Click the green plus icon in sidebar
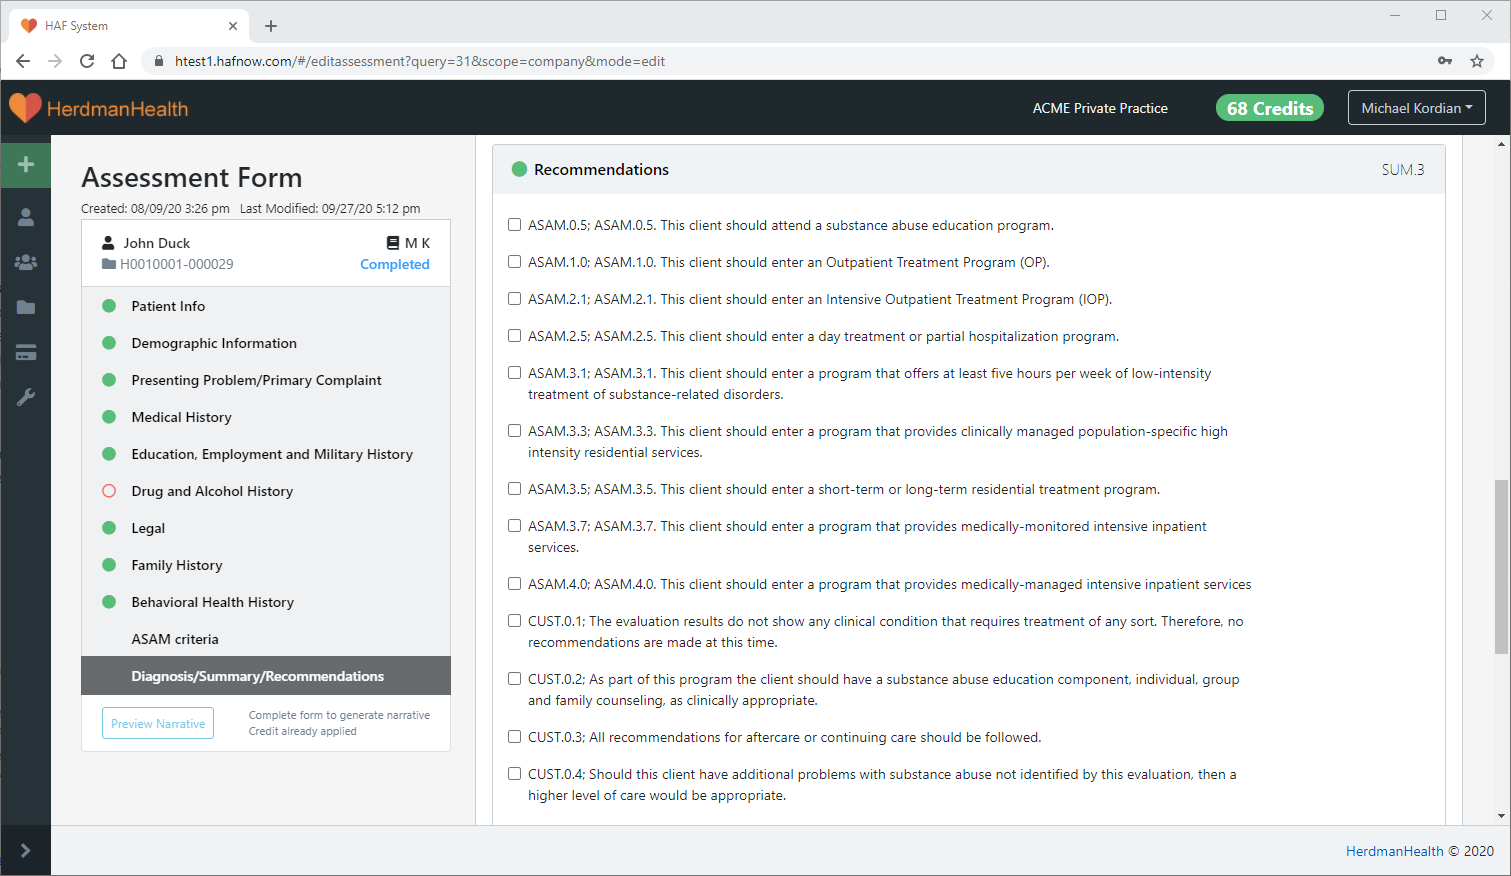The height and width of the screenshot is (876, 1511). pos(26,164)
